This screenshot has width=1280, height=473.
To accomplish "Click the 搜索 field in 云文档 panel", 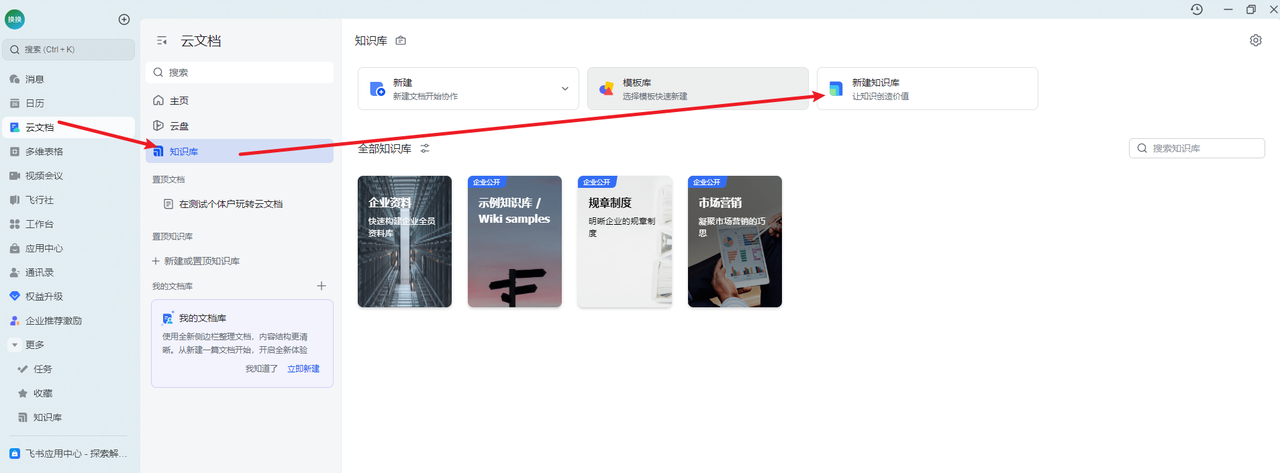I will coord(240,73).
